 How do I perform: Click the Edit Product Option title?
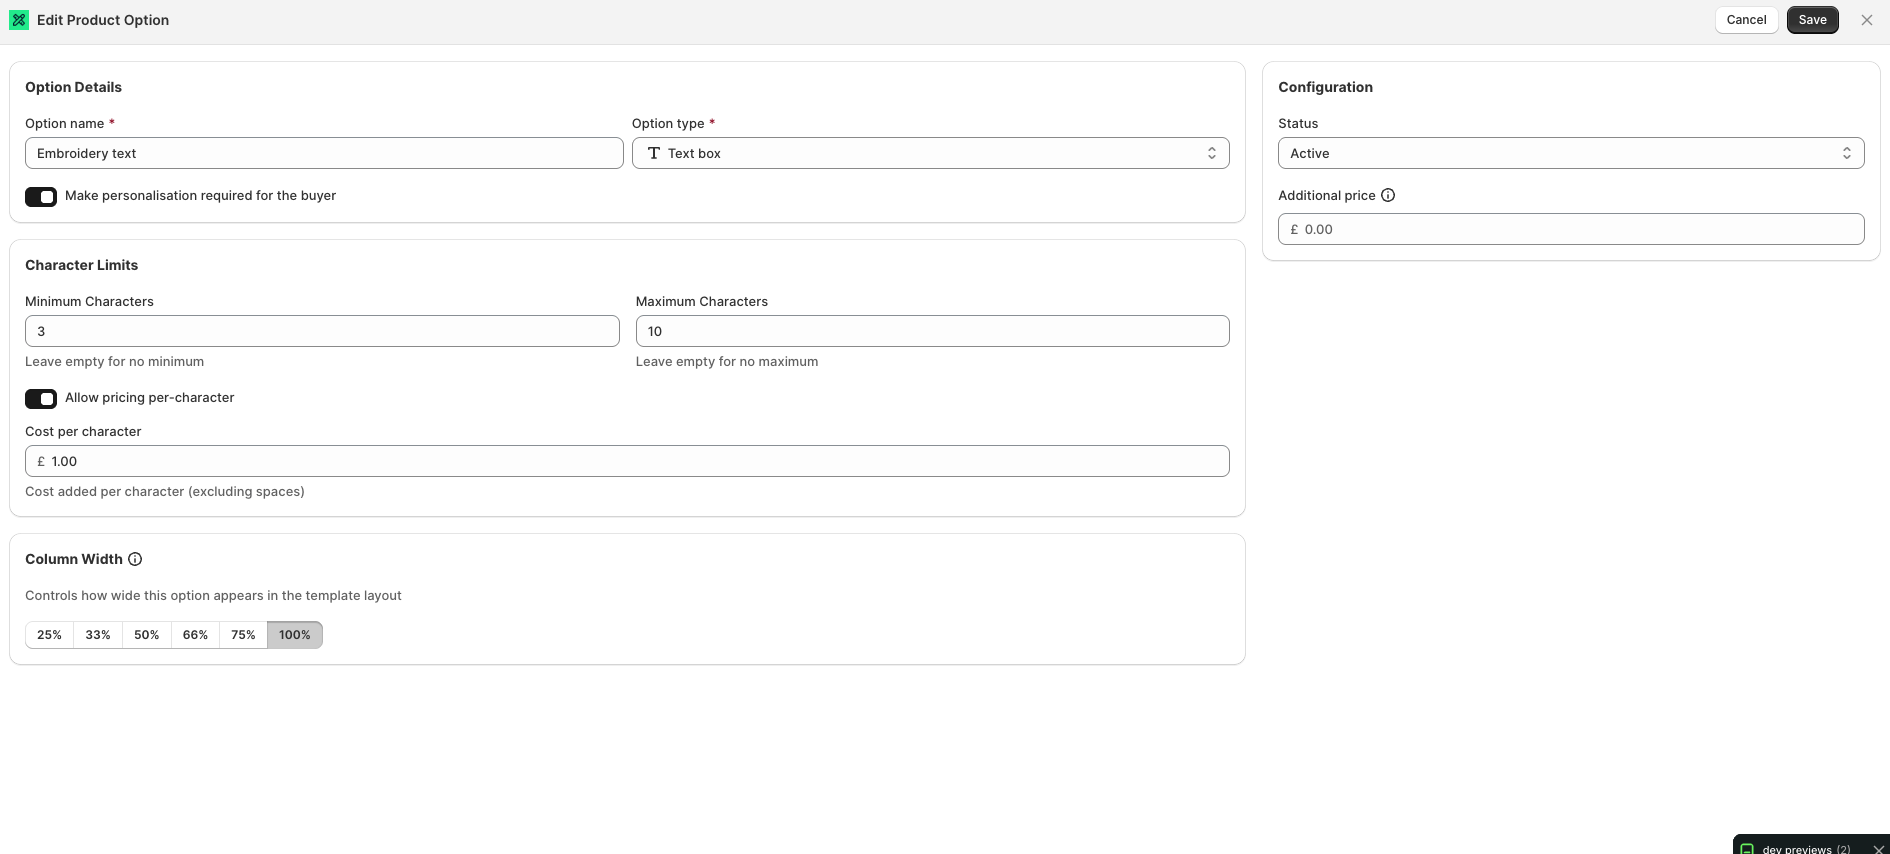tap(103, 20)
